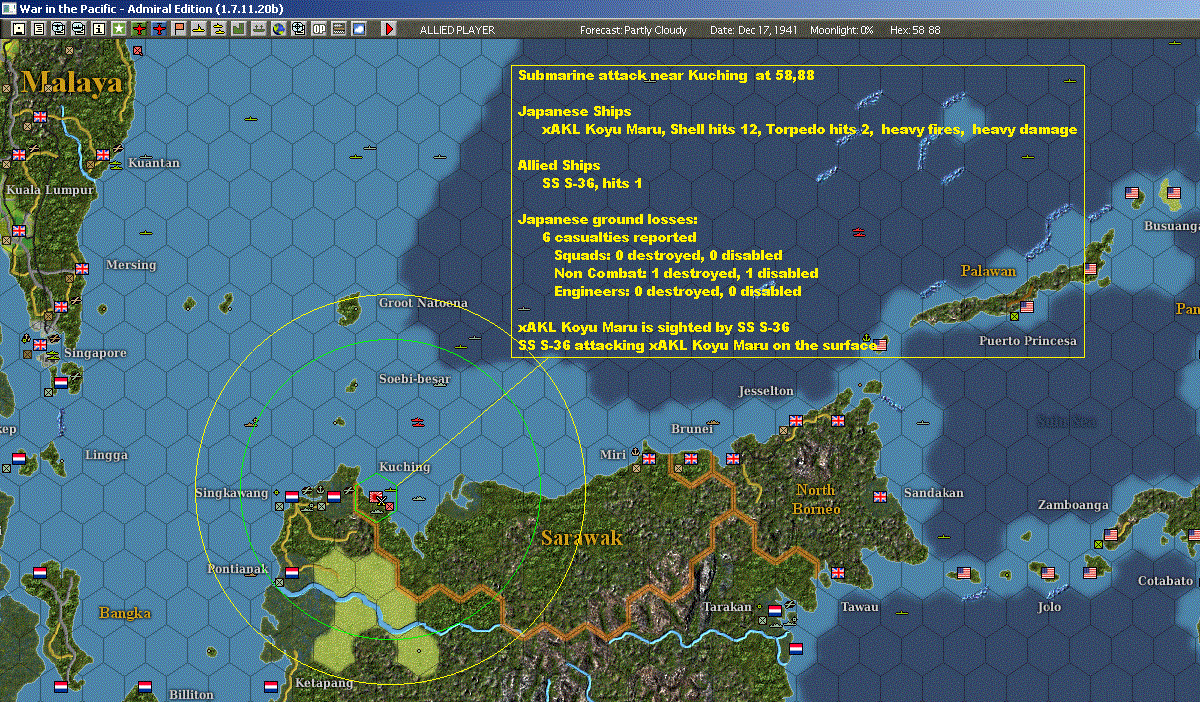Click the Singapore base label
1200x702 pixels.
(x=95, y=353)
